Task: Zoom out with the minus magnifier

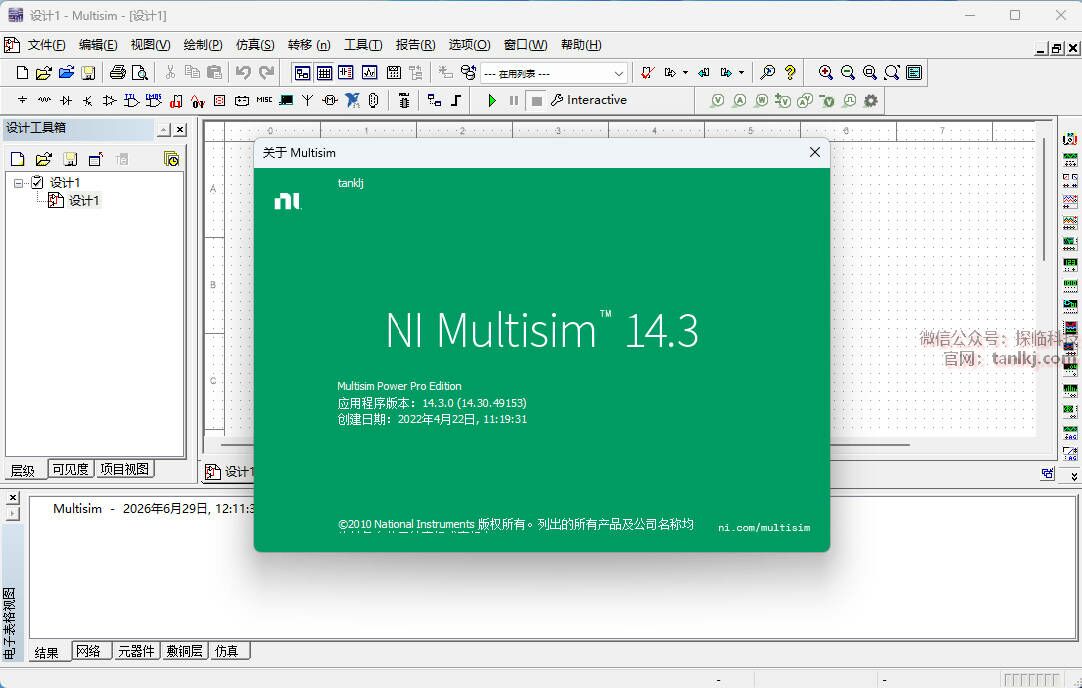Action: pos(847,72)
